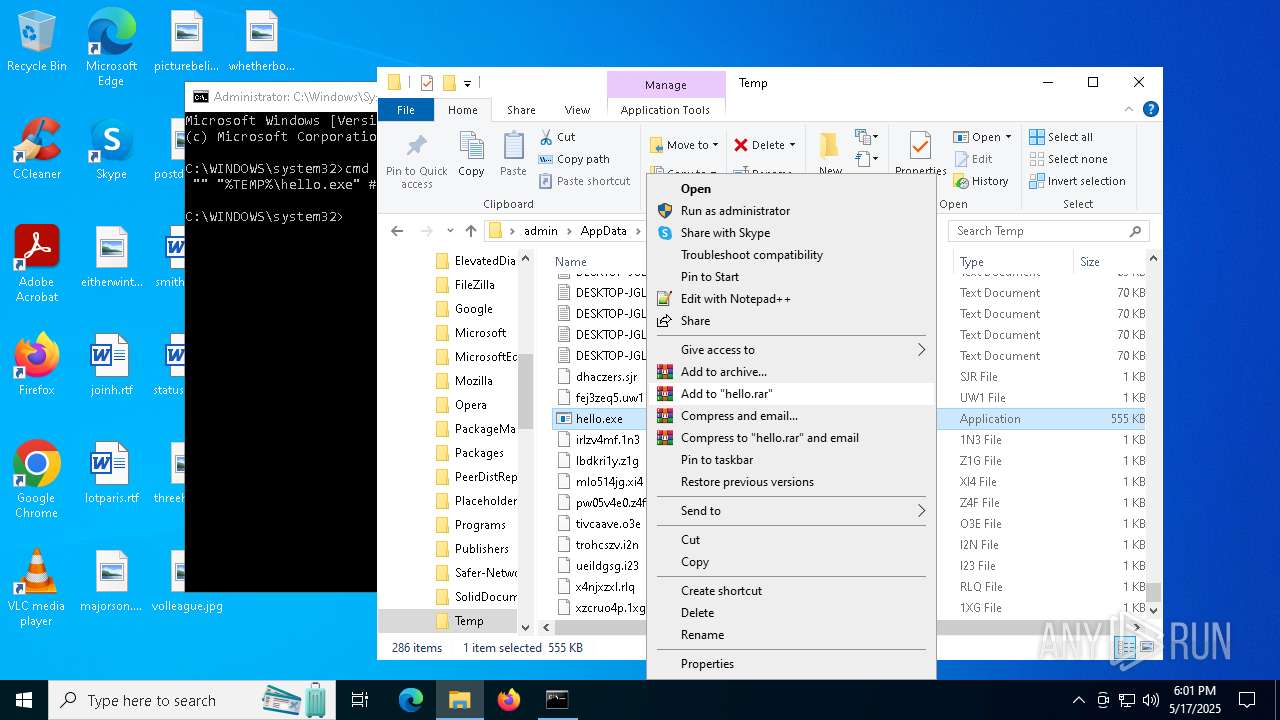Viewport: 1280px width, 720px height.
Task: Choose Compress and email... menu entry
Action: 790,416
